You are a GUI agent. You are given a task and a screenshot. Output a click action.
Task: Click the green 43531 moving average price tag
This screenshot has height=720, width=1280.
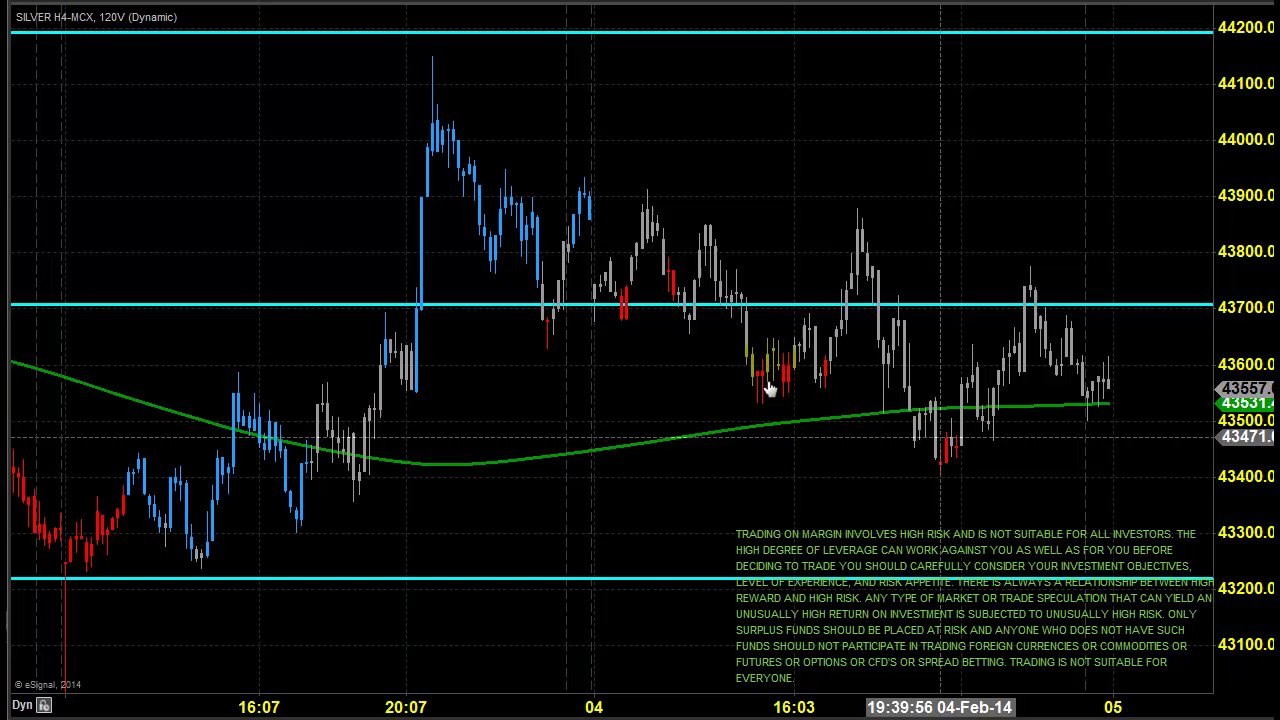tap(1245, 403)
